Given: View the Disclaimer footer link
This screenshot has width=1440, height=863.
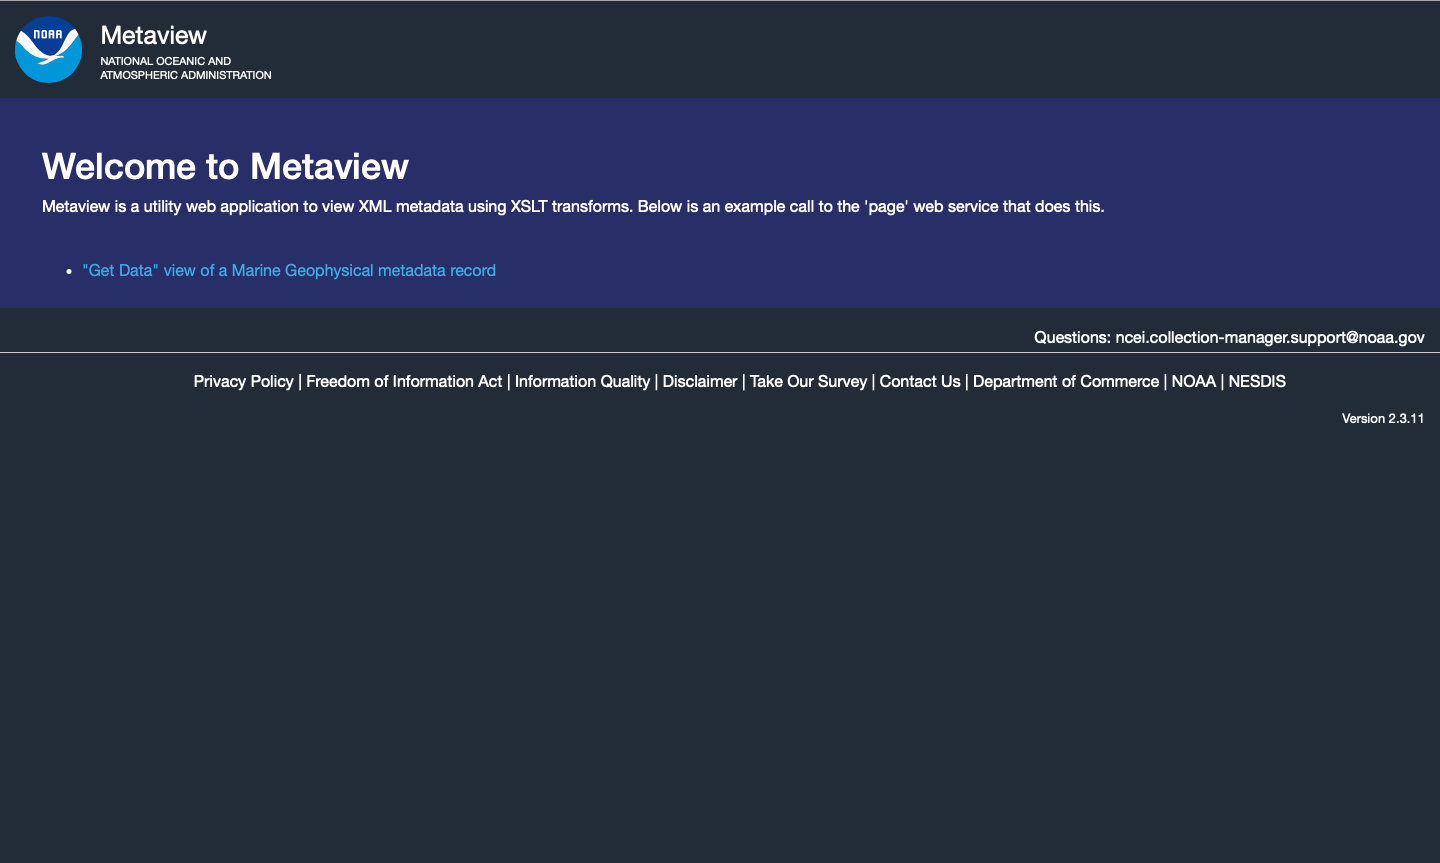Looking at the screenshot, I should 700,381.
